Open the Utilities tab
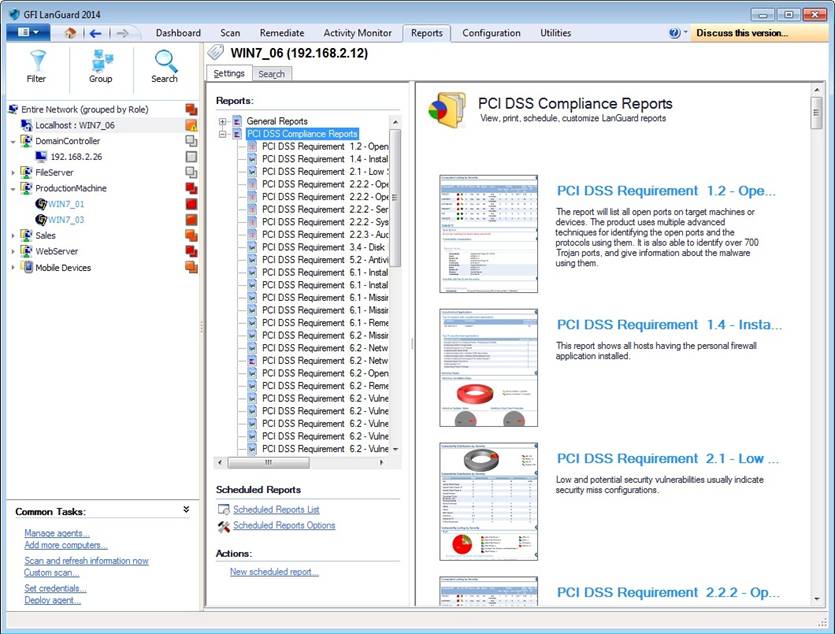 point(555,33)
